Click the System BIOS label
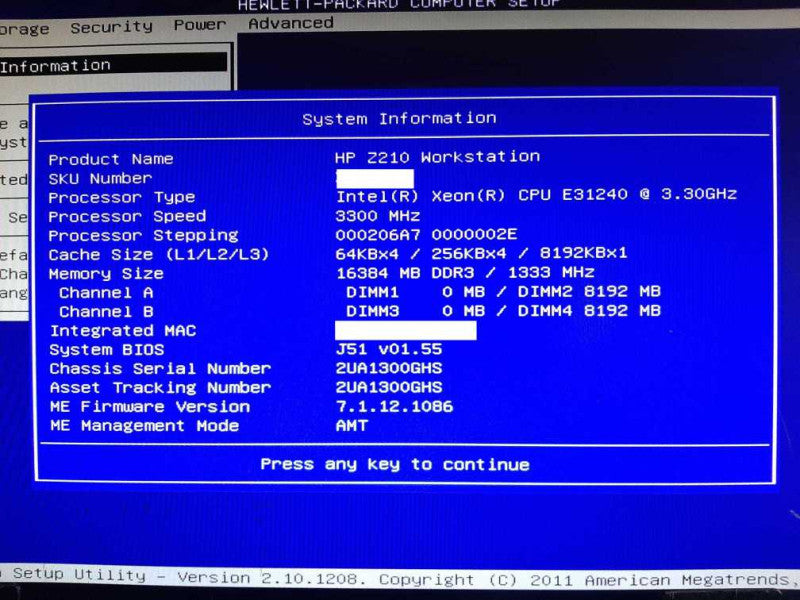The height and width of the screenshot is (600, 800). 107,349
